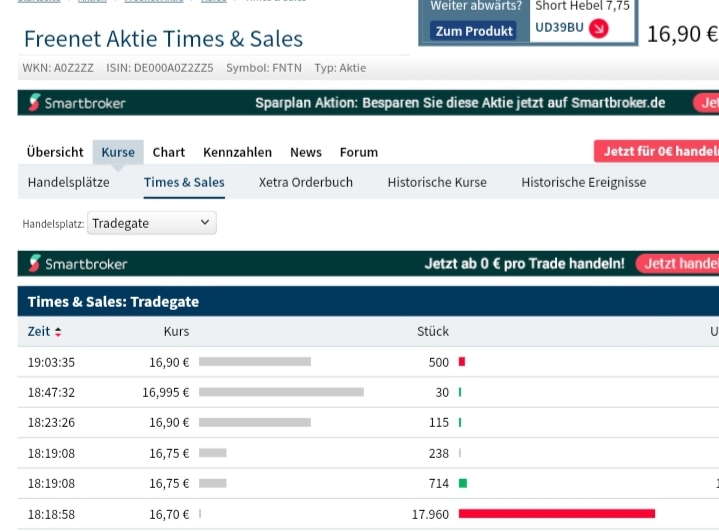Open the Handelsplätze link

pyautogui.click(x=69, y=182)
